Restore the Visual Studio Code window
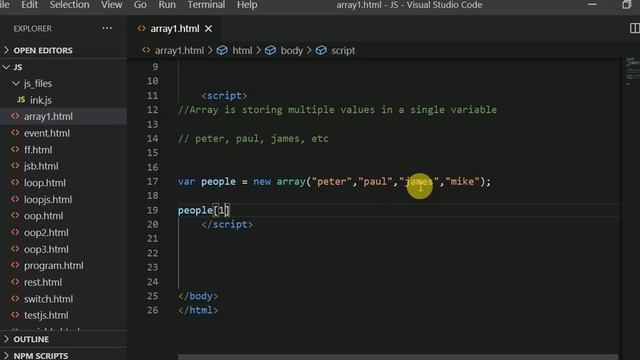Viewport: 640px width, 360px height. pos(627,4)
